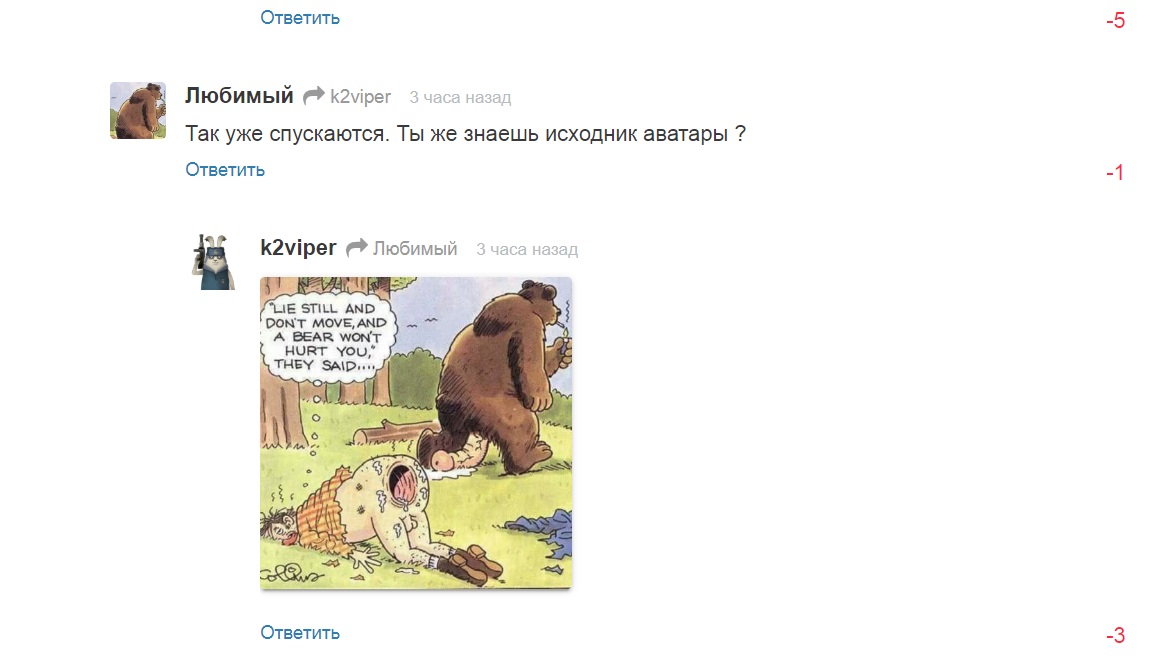The width and height of the screenshot is (1149, 659).
Task: Follow gray Любимый mention in k2viper's comment
Action: click(415, 249)
